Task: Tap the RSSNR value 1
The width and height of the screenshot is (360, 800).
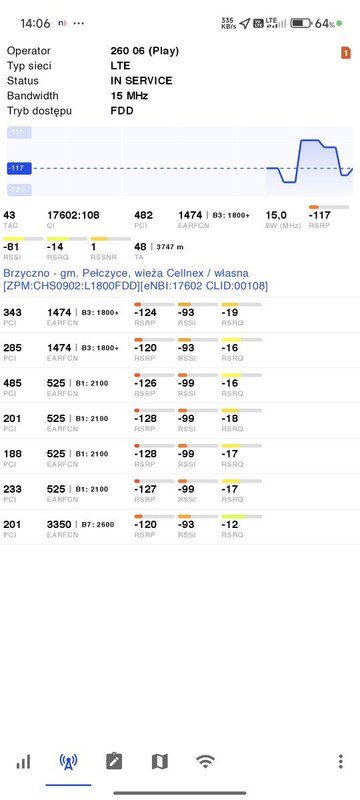Action: pyautogui.click(x=93, y=247)
